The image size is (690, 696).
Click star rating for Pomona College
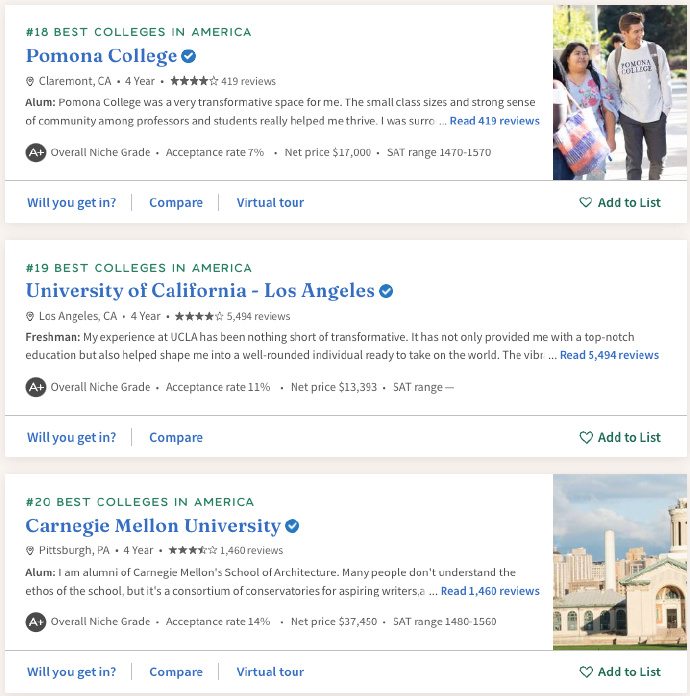(x=194, y=81)
